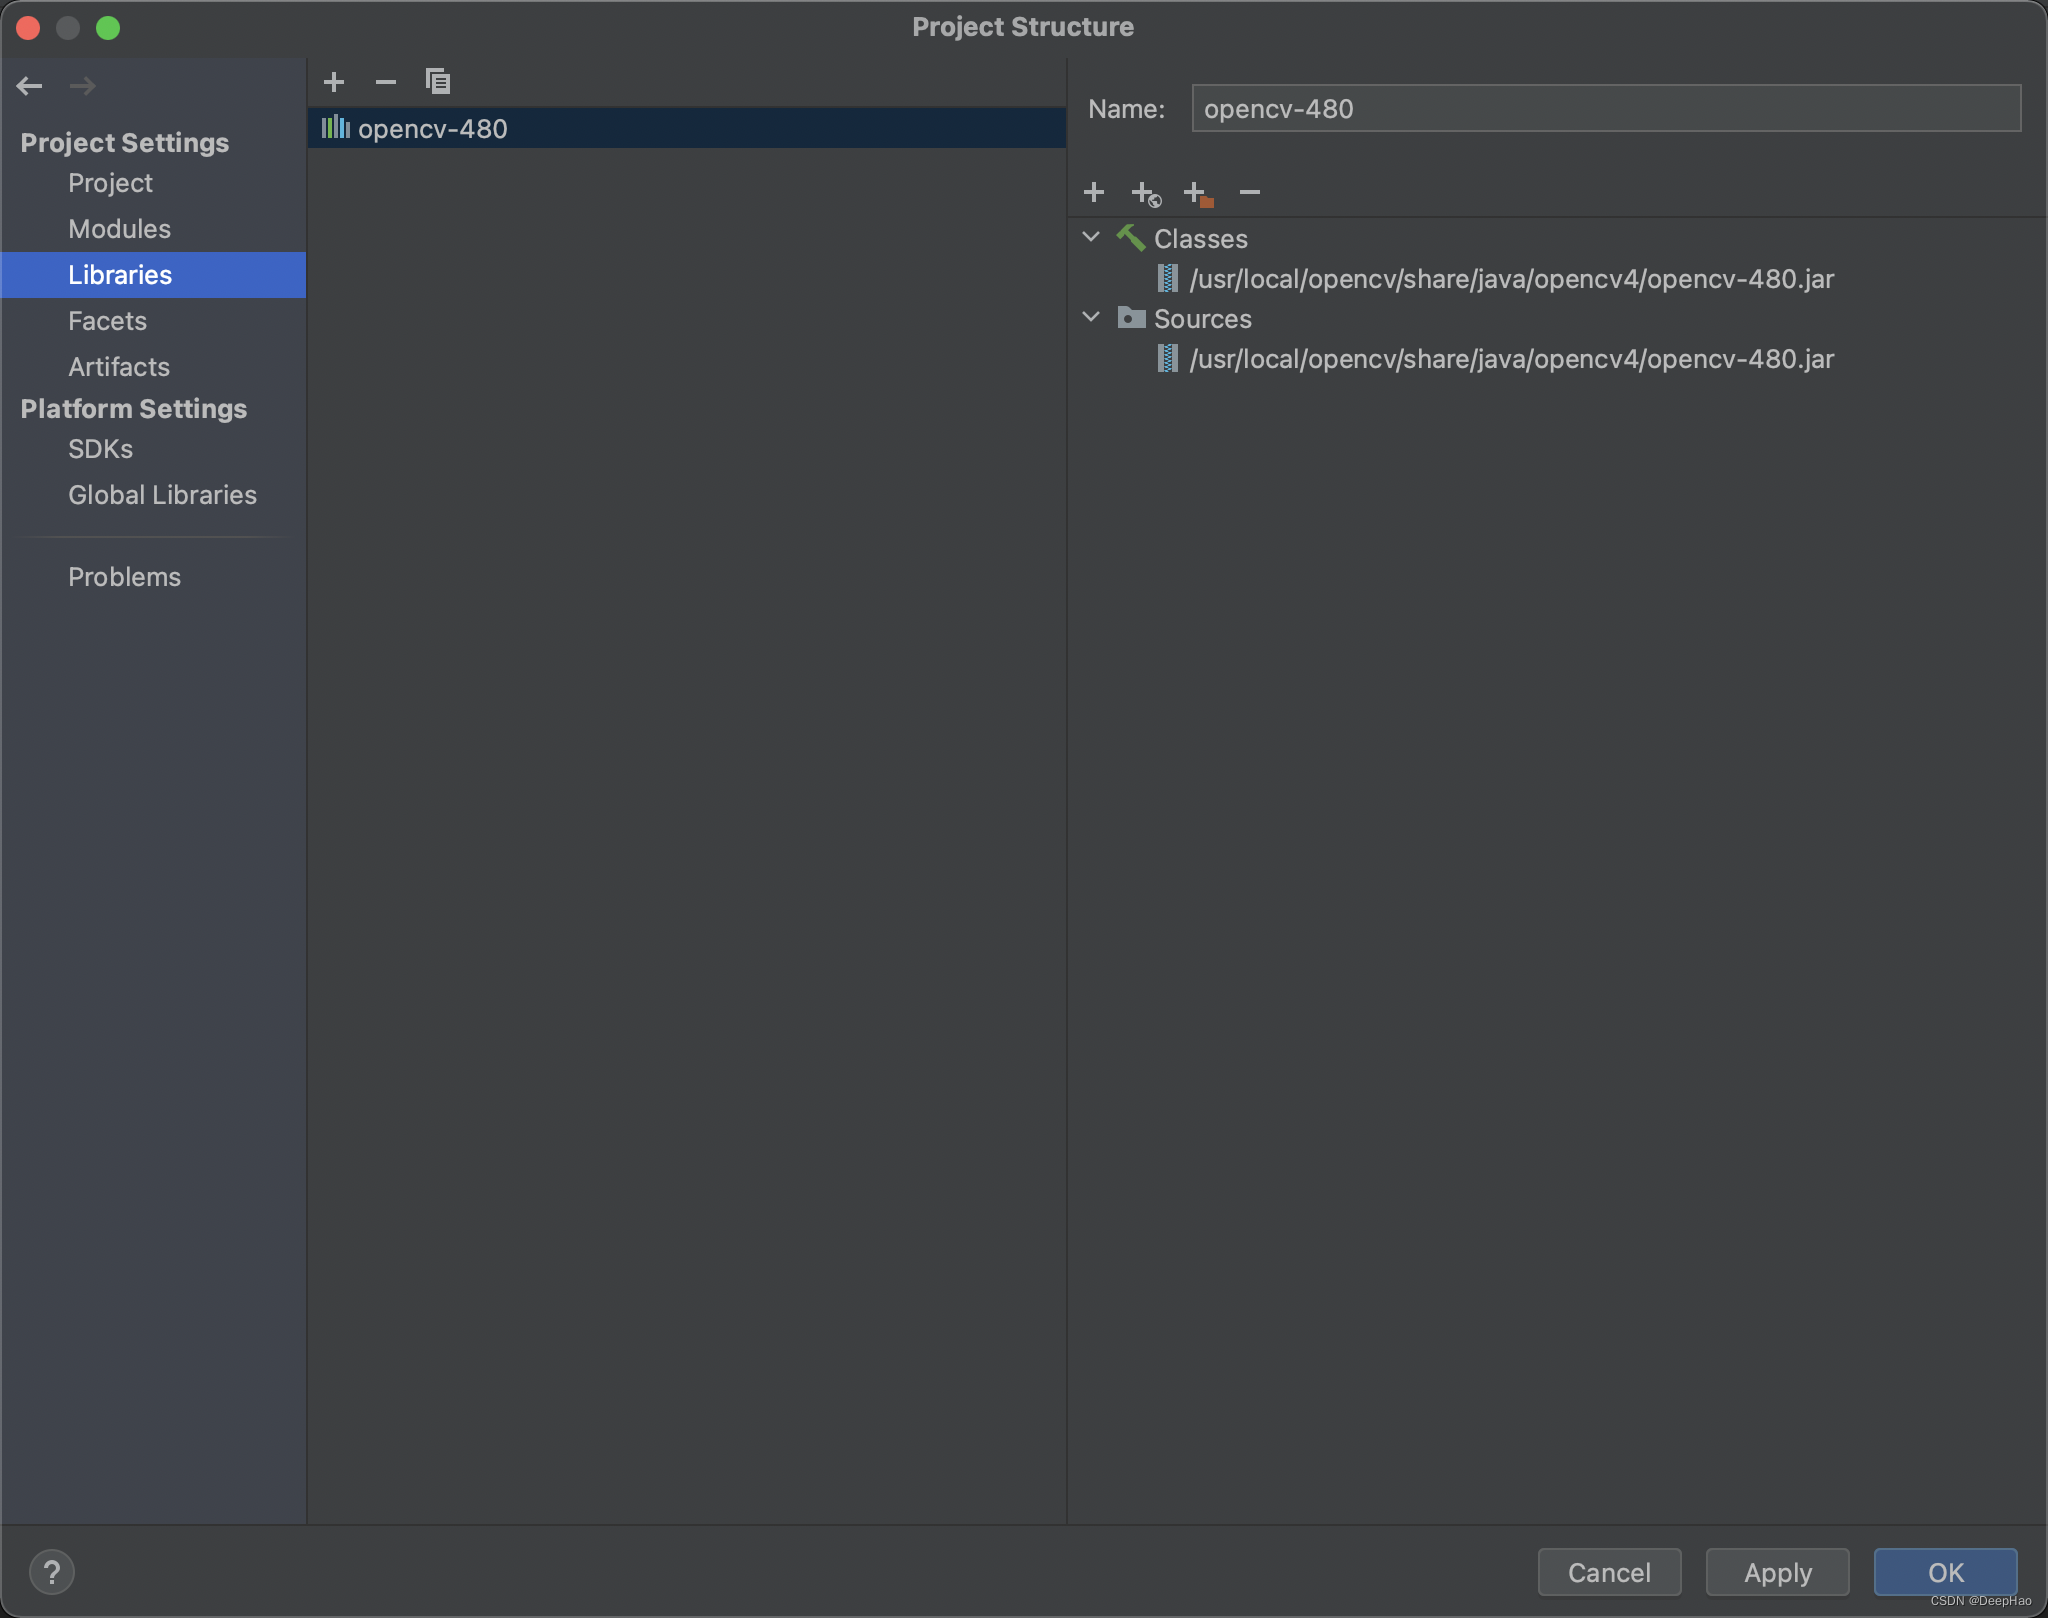Go forward with the right arrow
The width and height of the screenshot is (2048, 1618).
pyautogui.click(x=82, y=86)
